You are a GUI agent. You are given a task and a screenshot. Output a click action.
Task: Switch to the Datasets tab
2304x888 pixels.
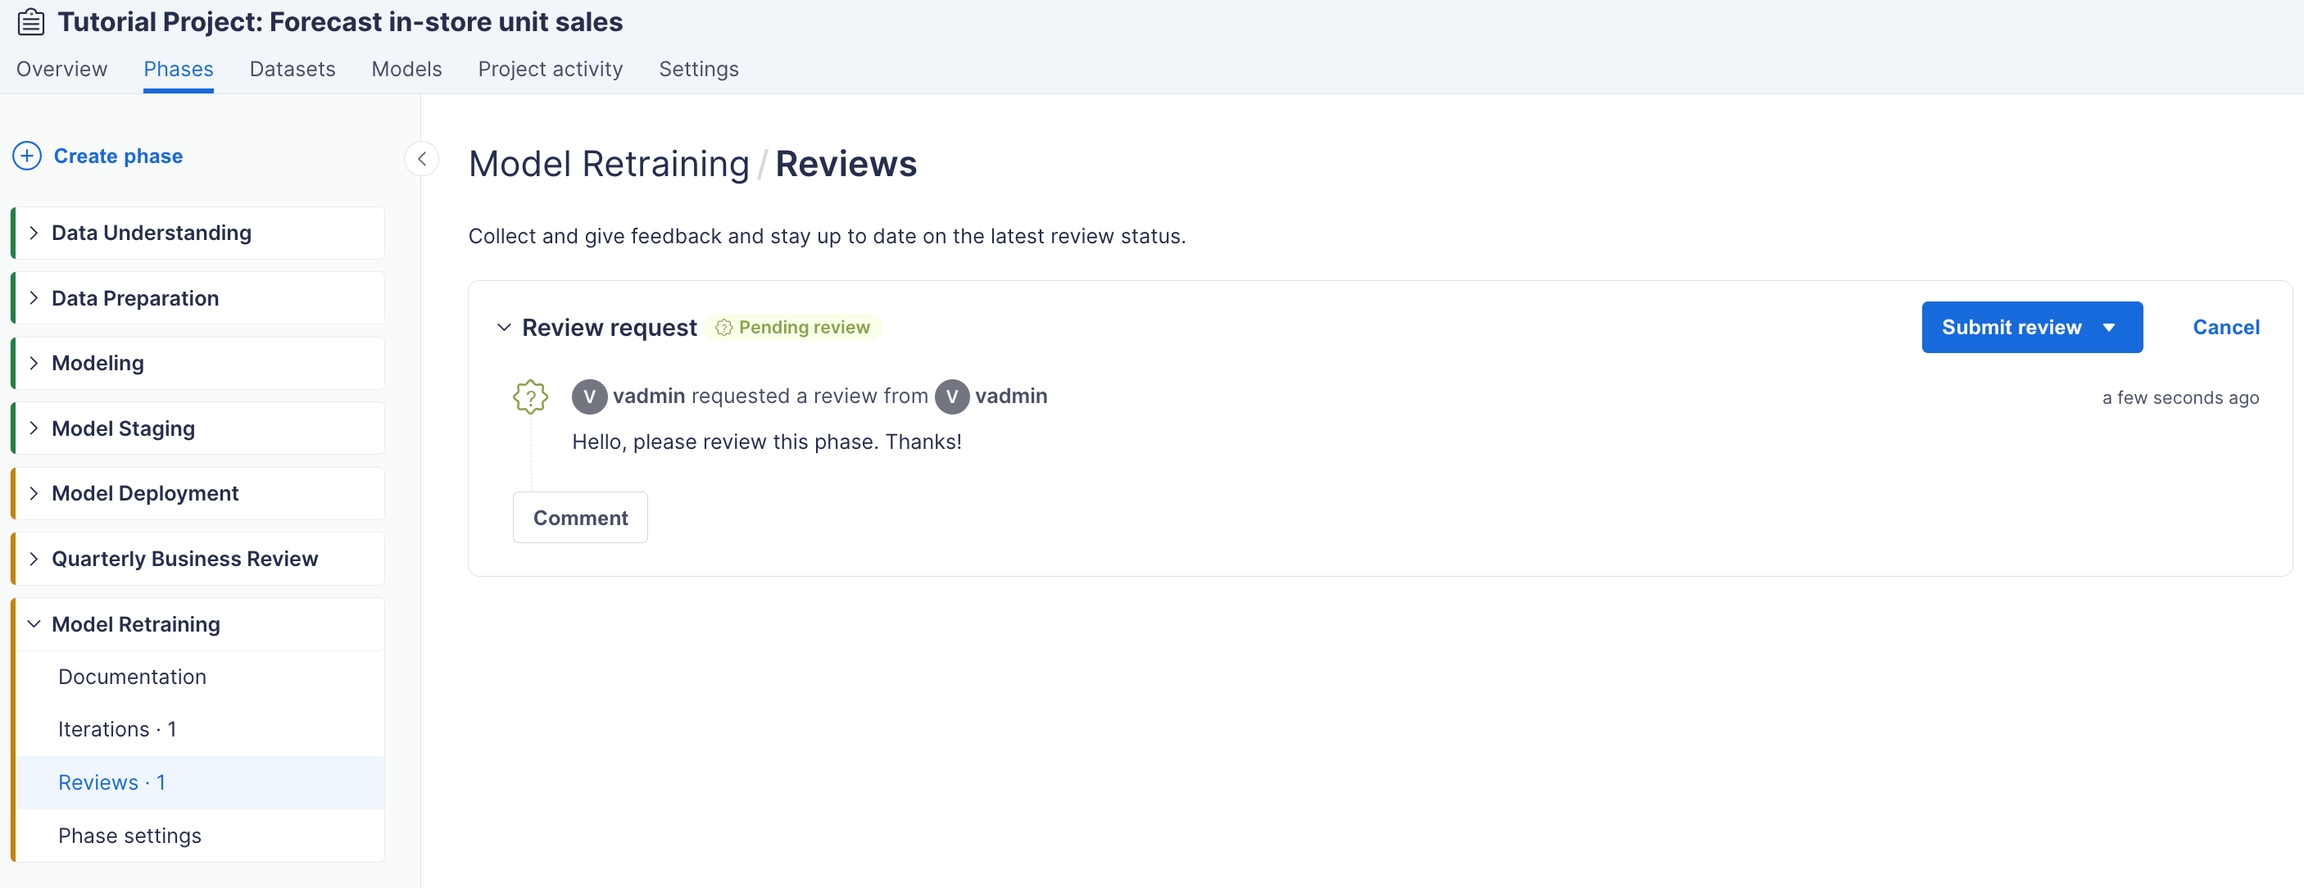(x=292, y=69)
